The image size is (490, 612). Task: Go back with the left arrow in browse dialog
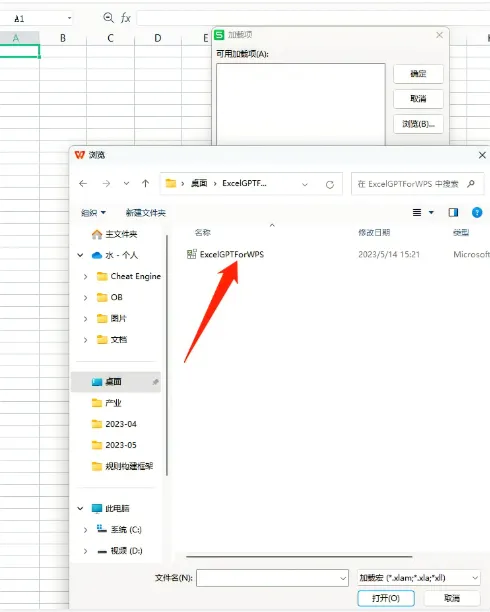(x=83, y=183)
